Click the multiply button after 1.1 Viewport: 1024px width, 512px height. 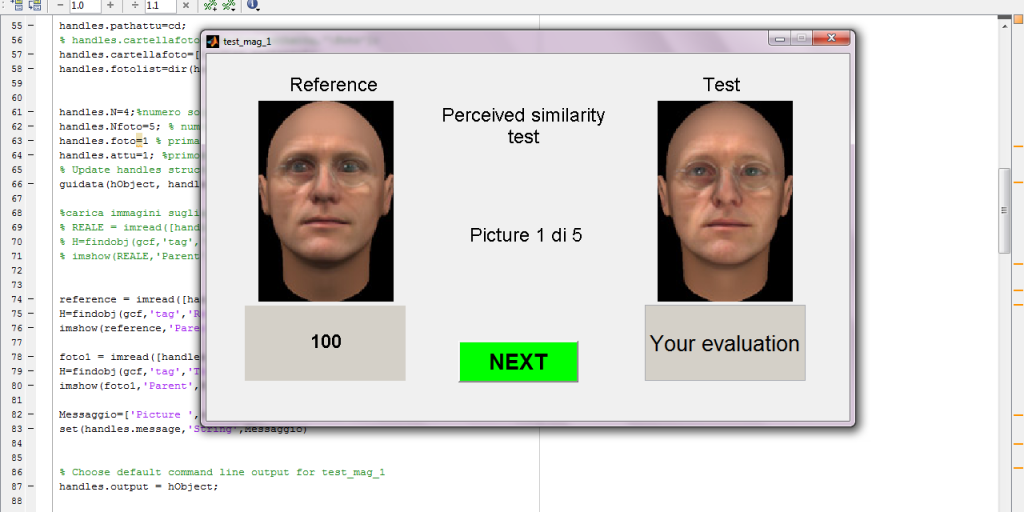pyautogui.click(x=185, y=6)
